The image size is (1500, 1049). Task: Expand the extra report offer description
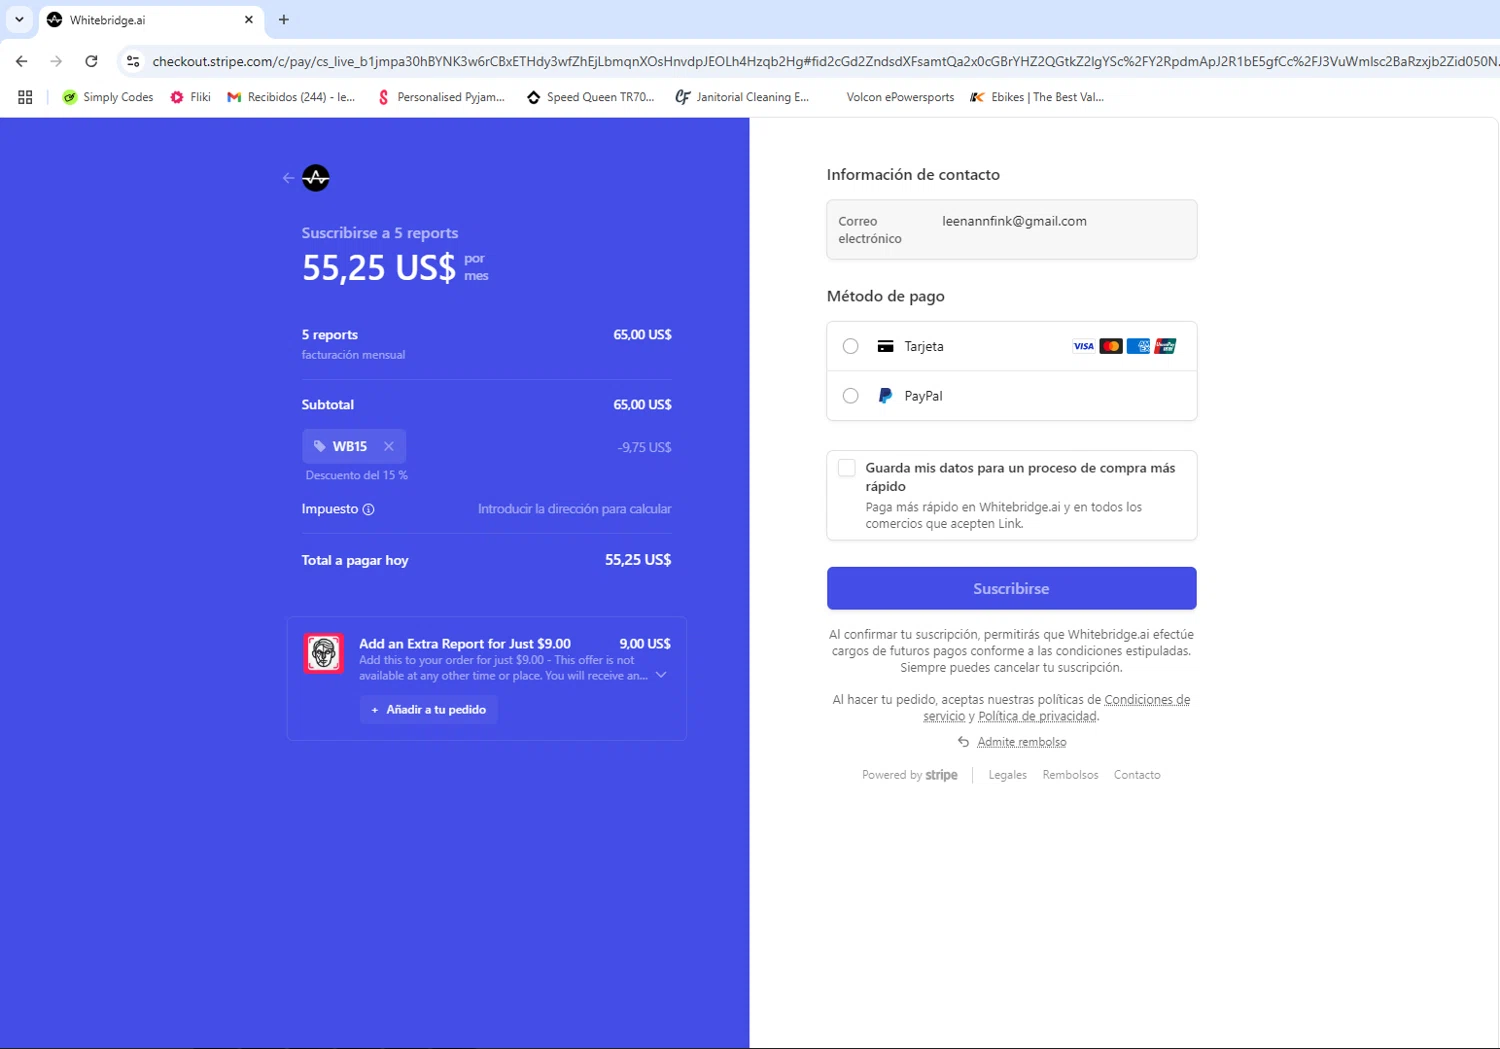[x=661, y=675]
